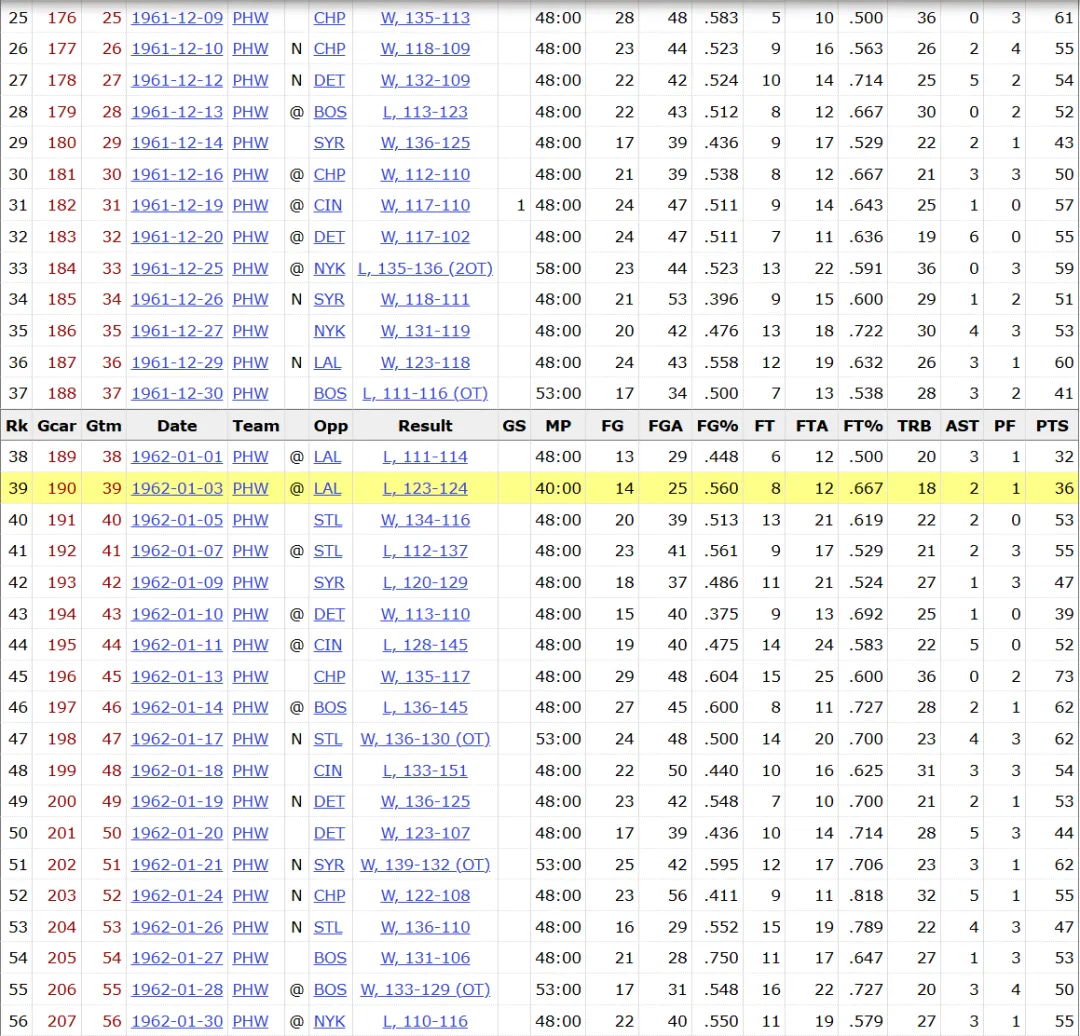Open L, 133-151 result link
The height and width of the screenshot is (1036, 1080).
click(x=425, y=771)
